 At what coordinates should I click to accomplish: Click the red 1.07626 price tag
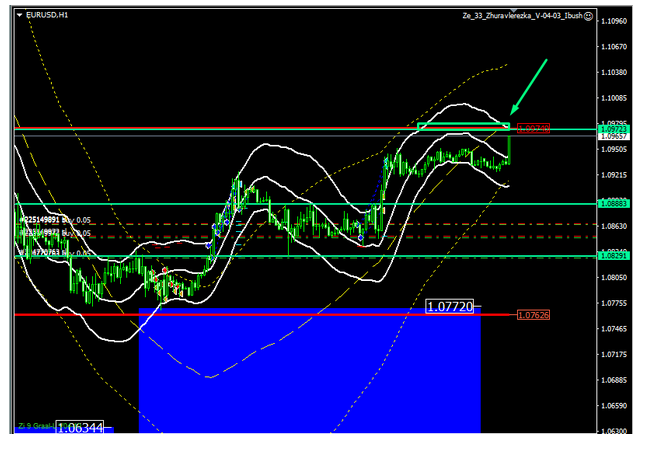coord(533,315)
